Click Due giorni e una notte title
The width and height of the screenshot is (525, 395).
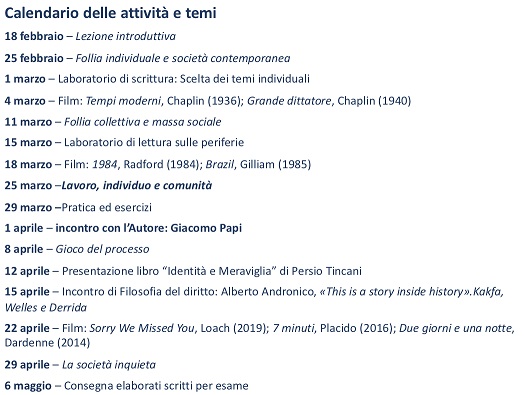click(457, 328)
